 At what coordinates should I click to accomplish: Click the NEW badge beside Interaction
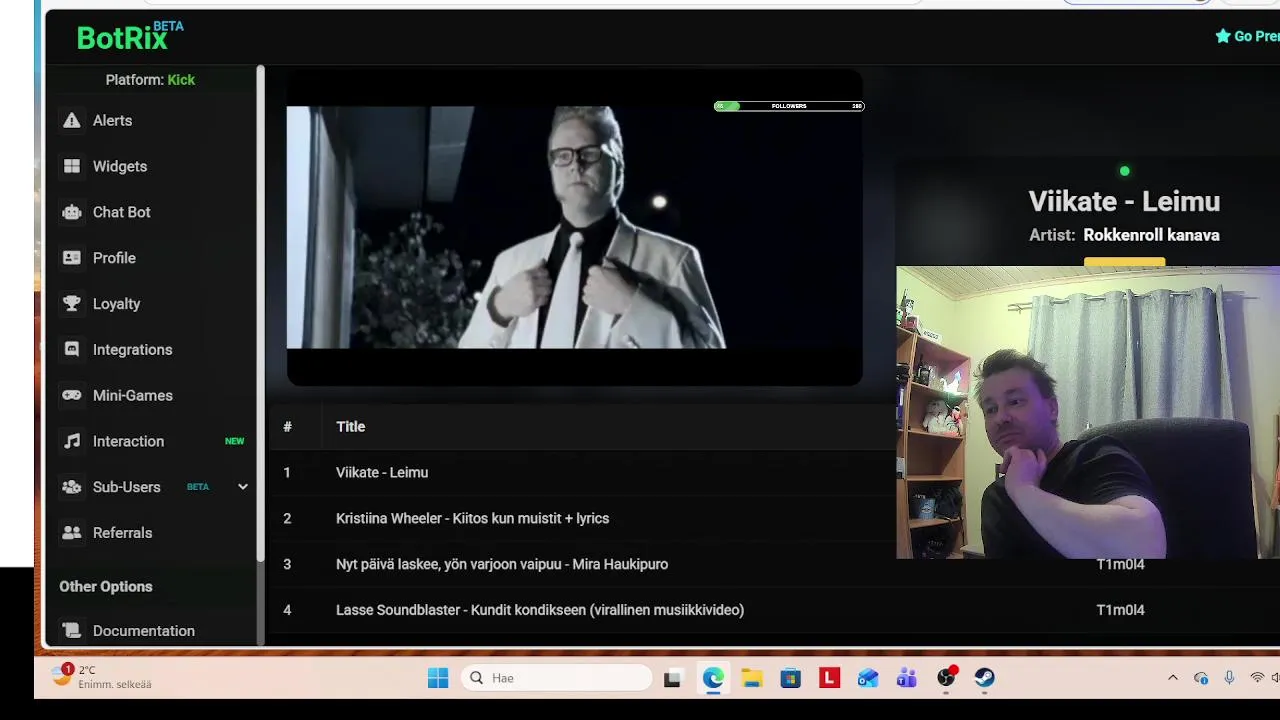[x=234, y=441]
